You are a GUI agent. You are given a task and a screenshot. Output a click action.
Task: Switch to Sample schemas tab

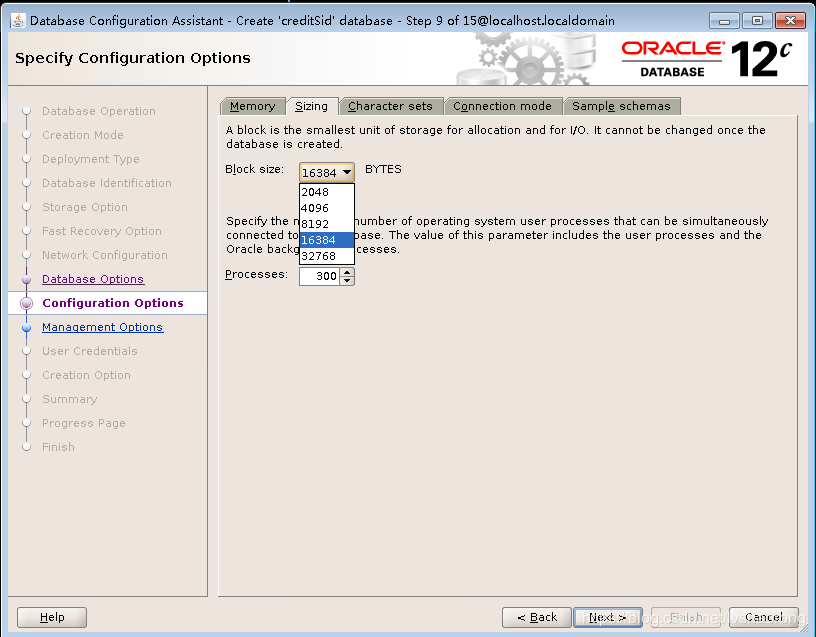click(621, 106)
